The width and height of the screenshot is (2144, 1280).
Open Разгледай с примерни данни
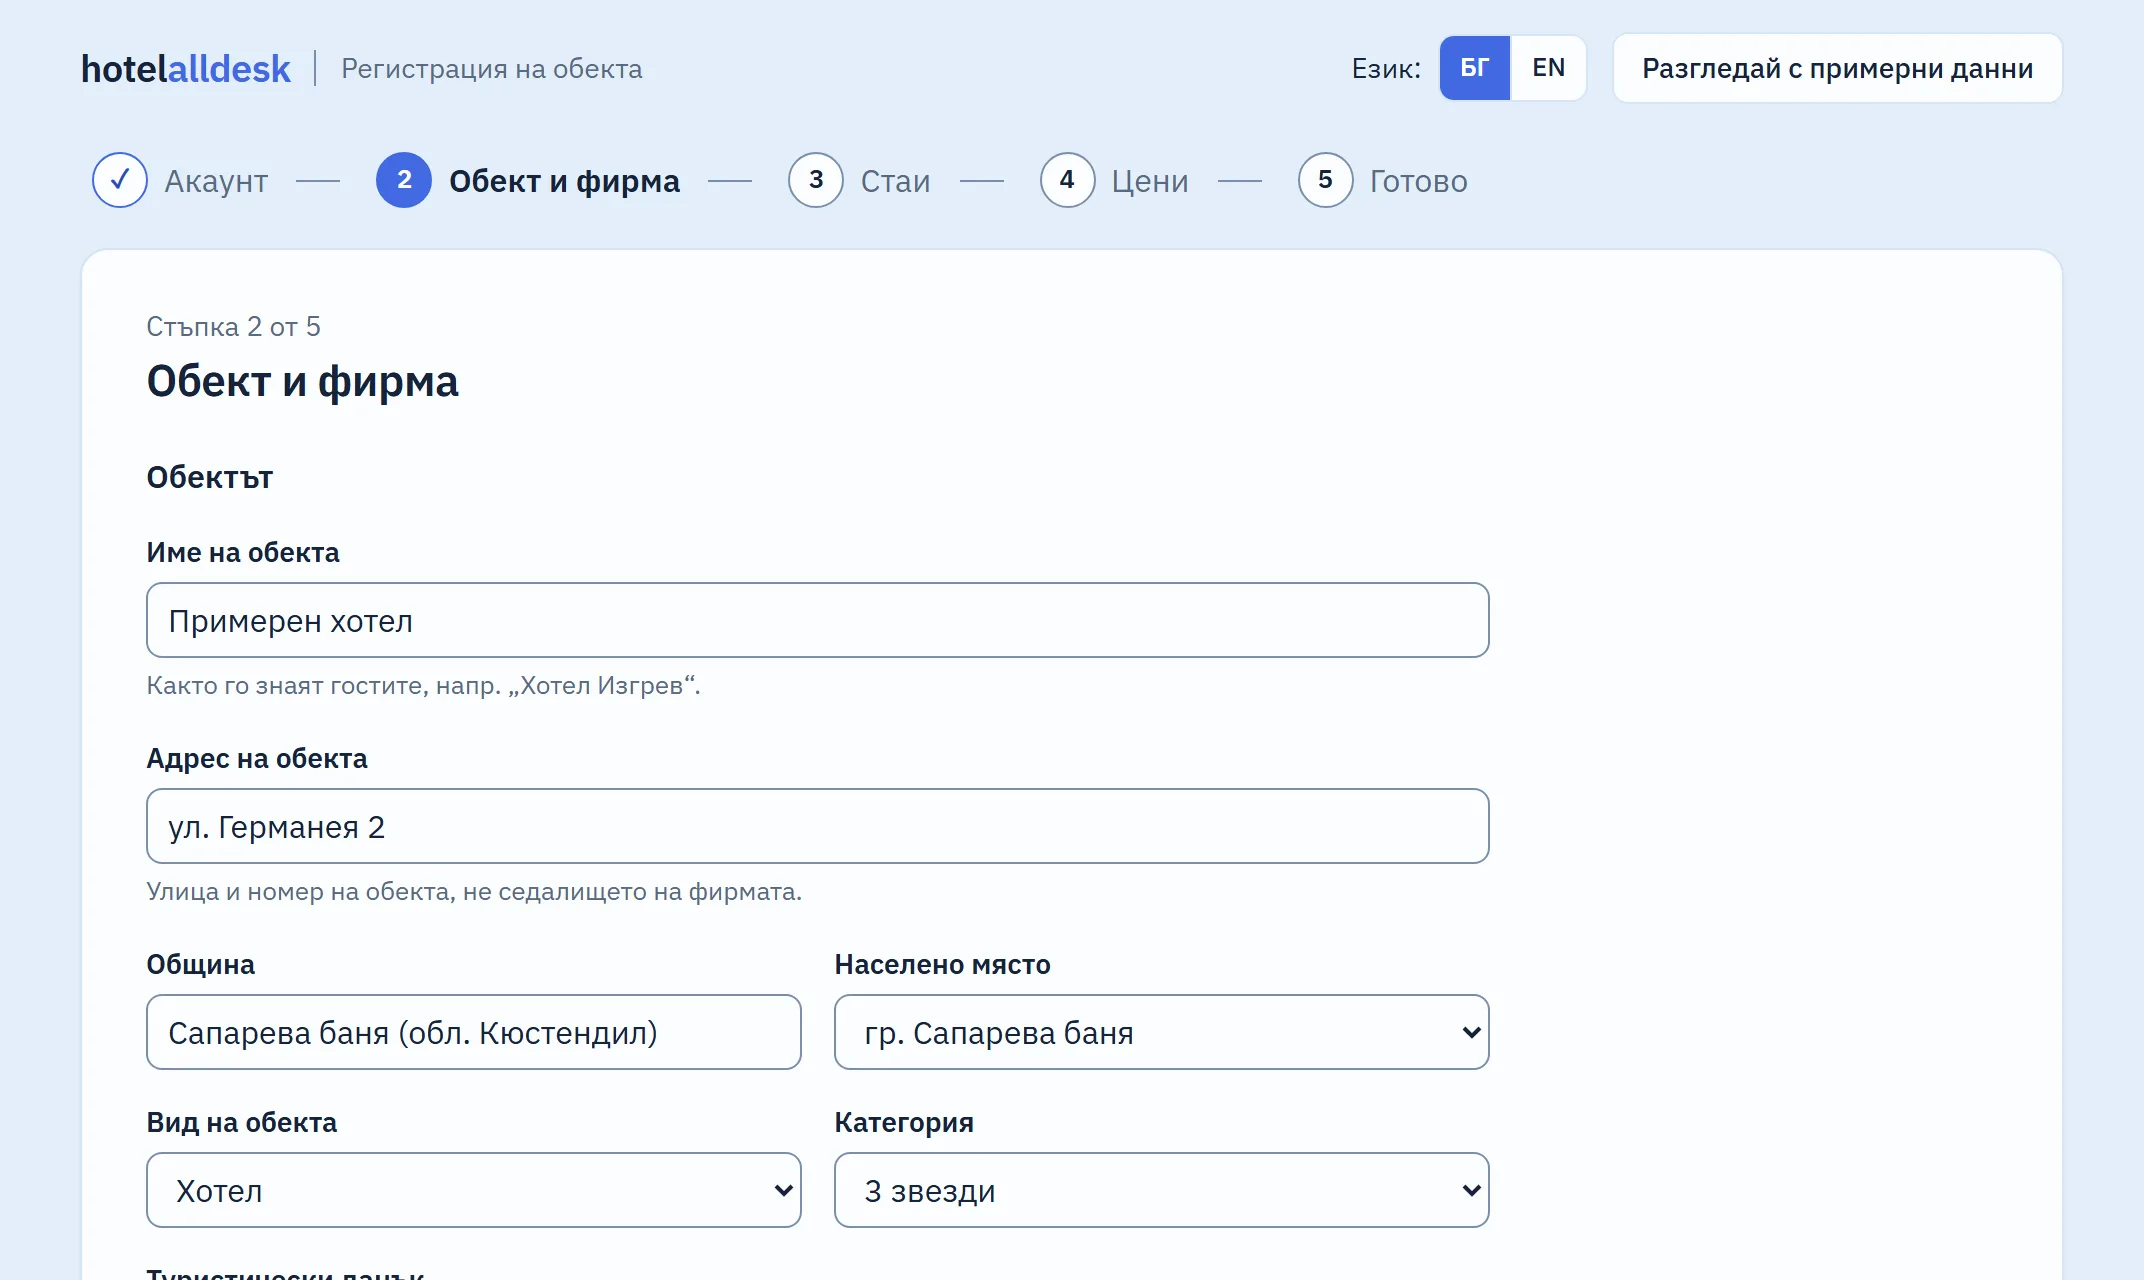1837,68
